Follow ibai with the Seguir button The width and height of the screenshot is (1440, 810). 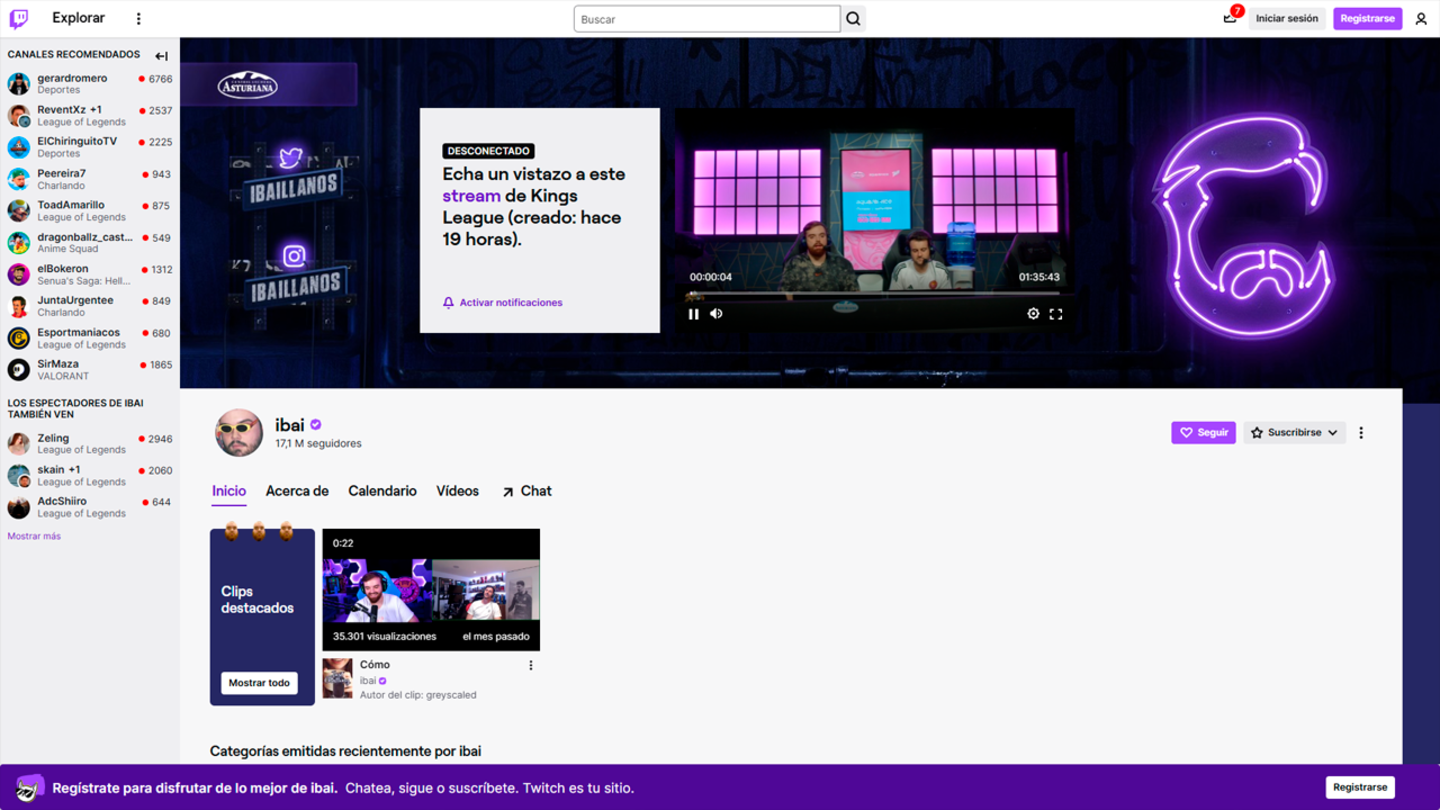(1203, 433)
